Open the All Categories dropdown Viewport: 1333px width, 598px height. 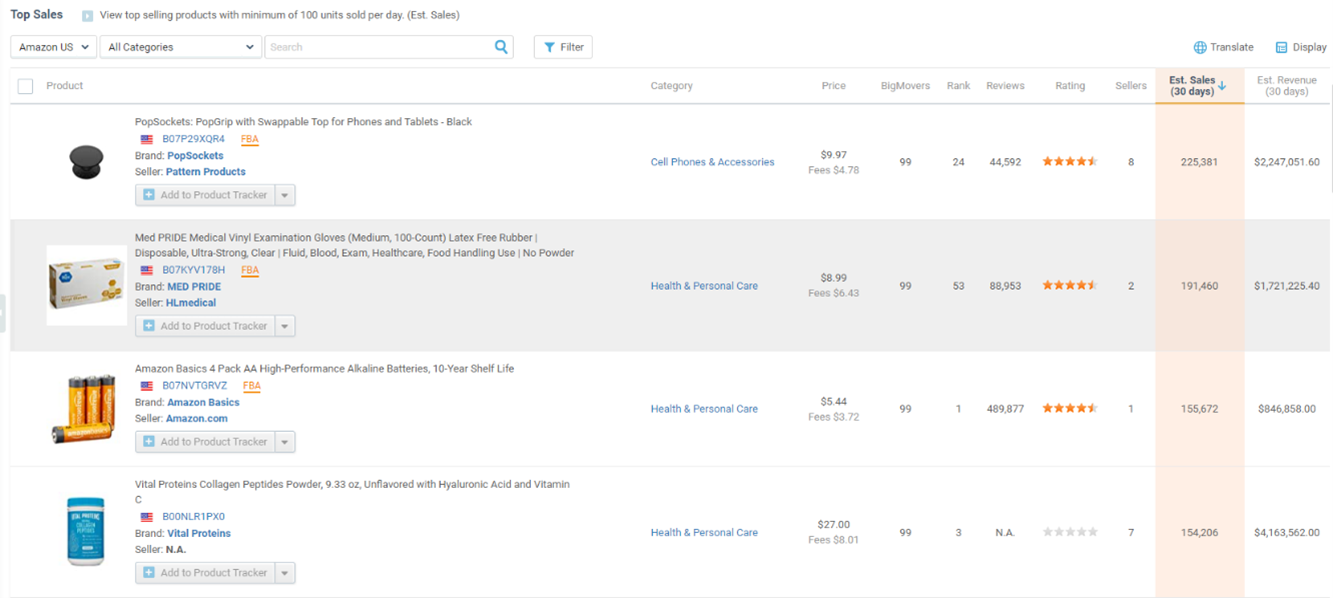[181, 47]
